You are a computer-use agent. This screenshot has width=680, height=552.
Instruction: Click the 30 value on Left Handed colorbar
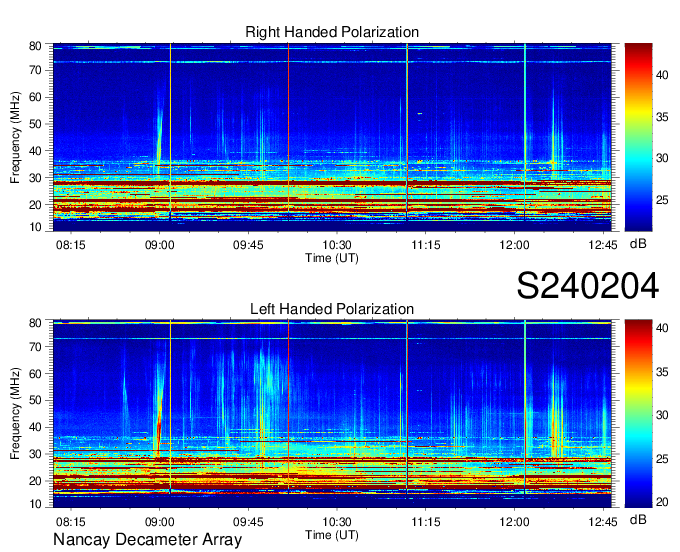(662, 415)
